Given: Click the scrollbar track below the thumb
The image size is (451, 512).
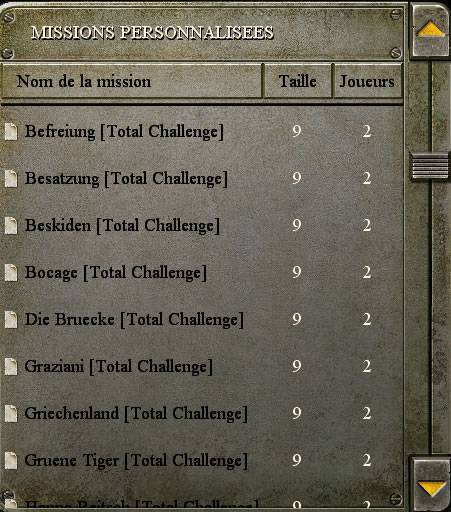Looking at the screenshot, I should click(x=431, y=317).
